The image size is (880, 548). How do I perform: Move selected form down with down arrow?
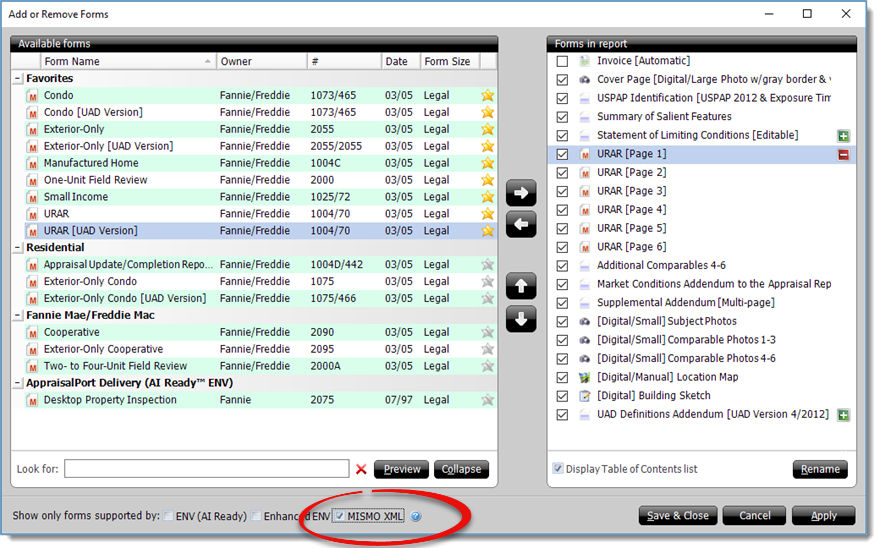(x=521, y=319)
